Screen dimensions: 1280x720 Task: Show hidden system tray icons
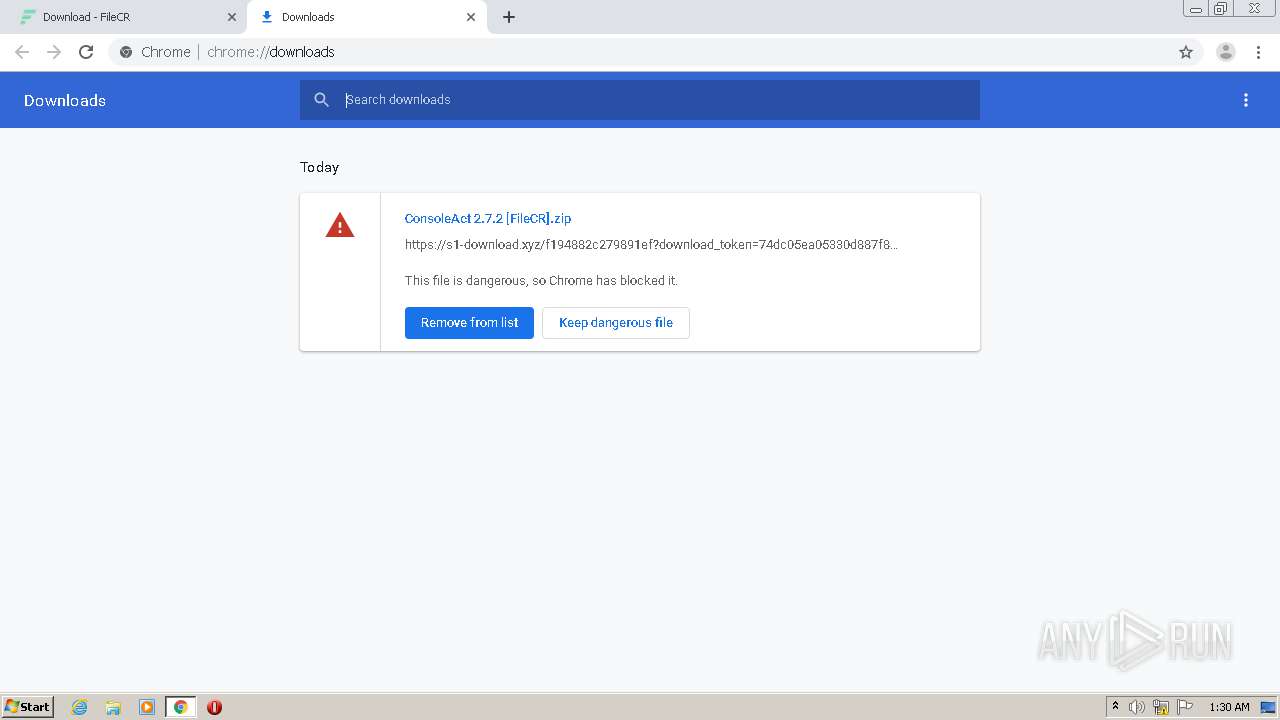tap(1115, 707)
